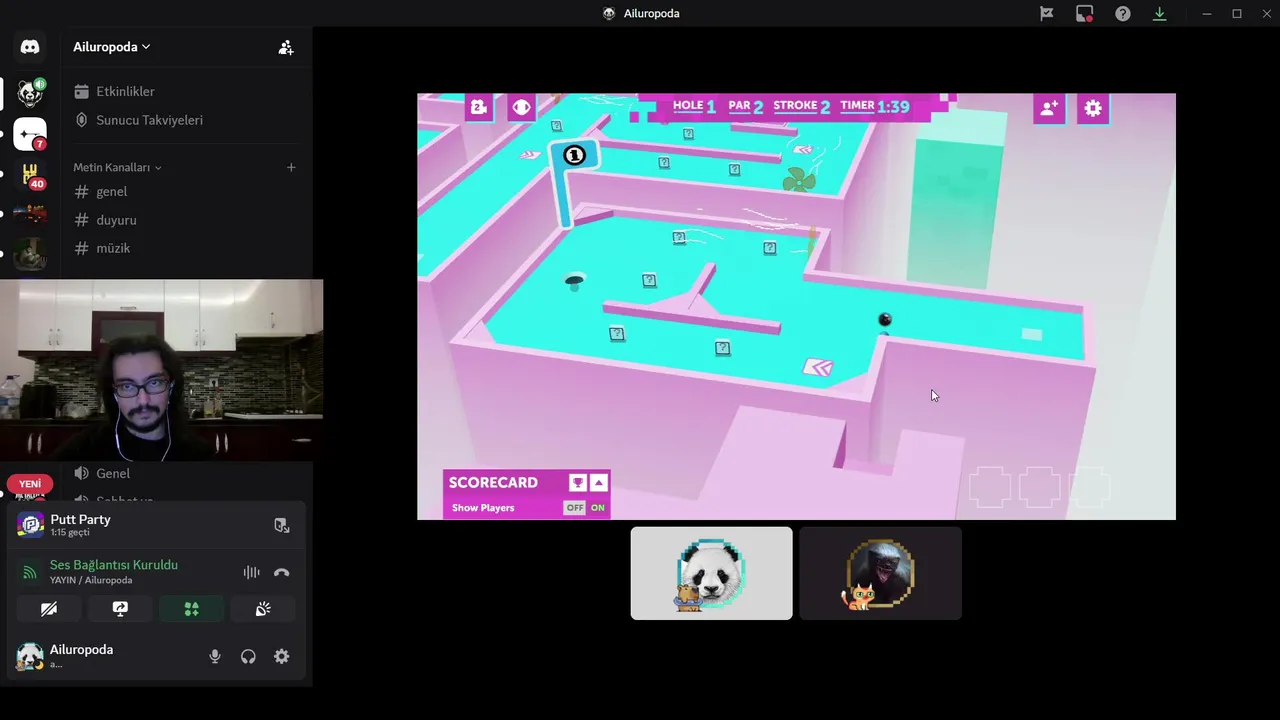1280x720 pixels.
Task: Toggle the eye spectate icon in game
Action: pos(521,108)
